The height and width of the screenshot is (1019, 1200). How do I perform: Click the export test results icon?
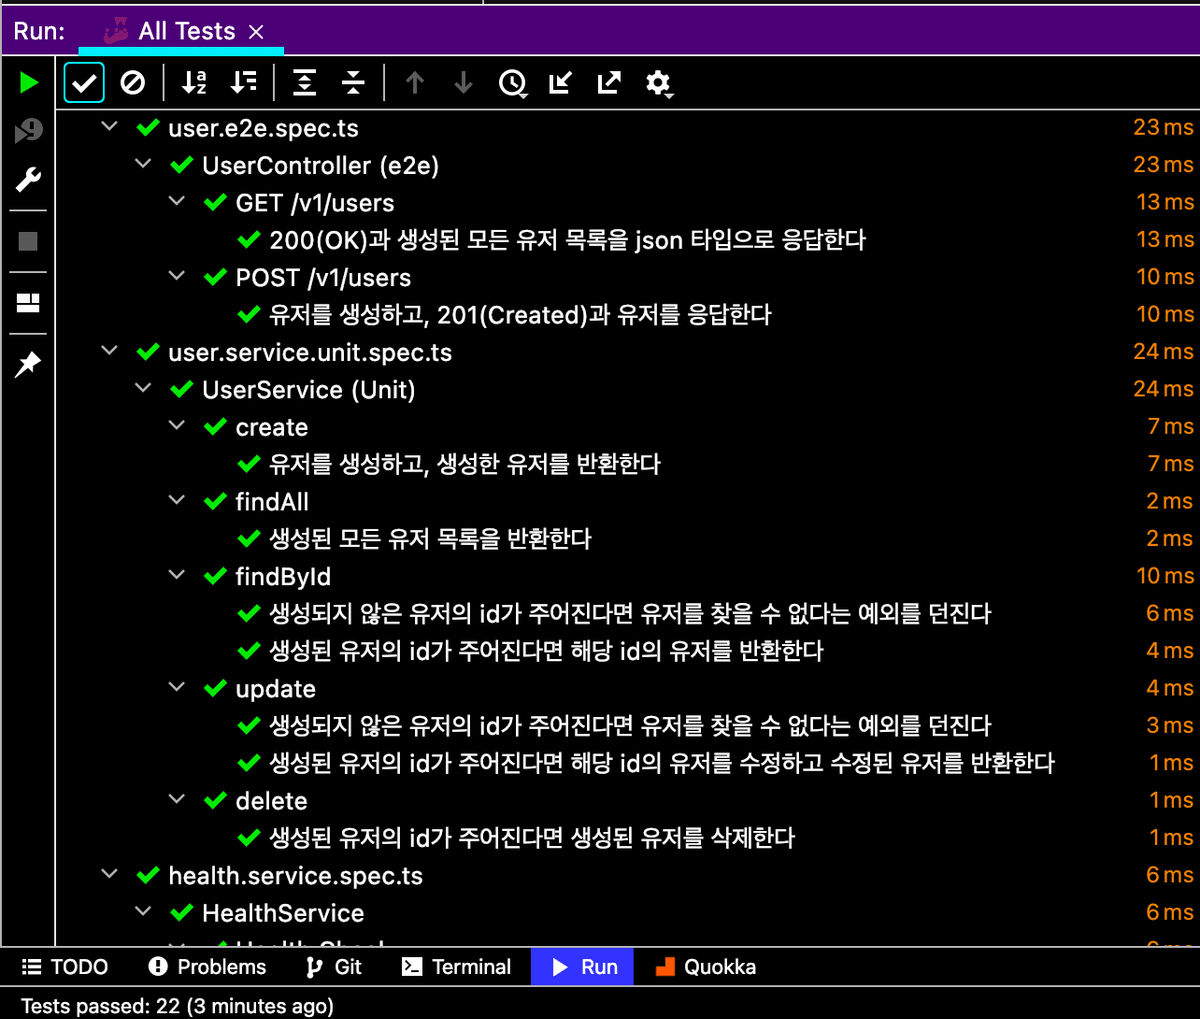click(609, 82)
